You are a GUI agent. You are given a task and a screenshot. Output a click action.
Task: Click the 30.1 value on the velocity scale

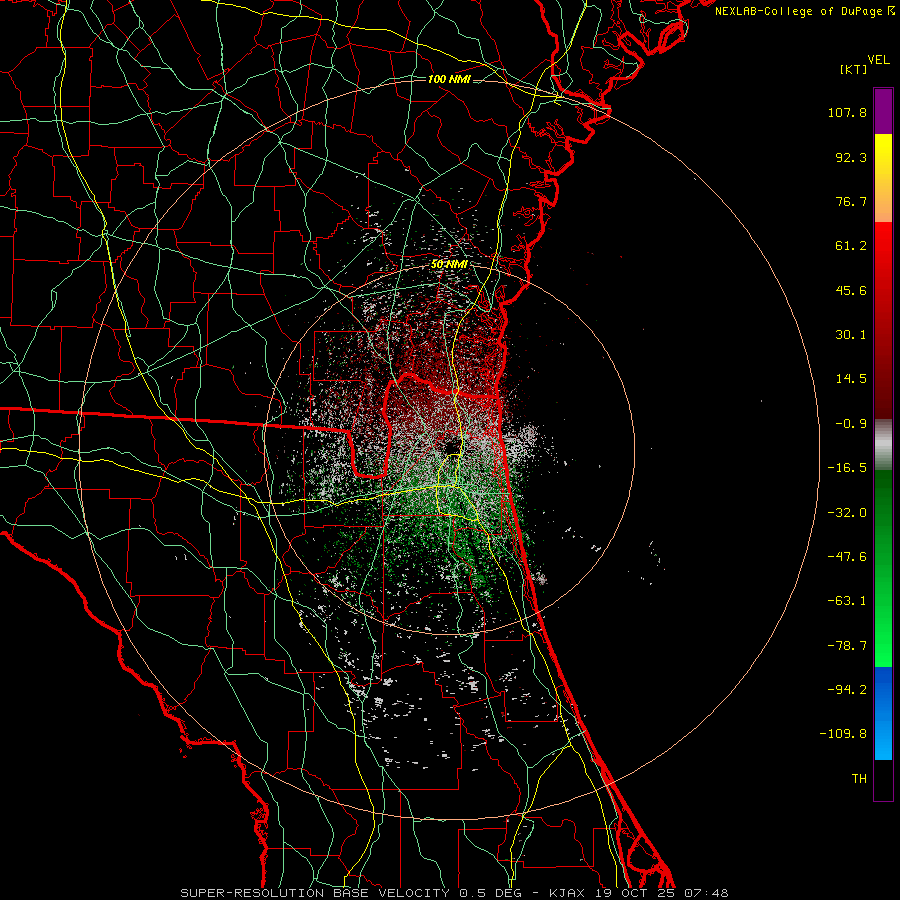(851, 335)
